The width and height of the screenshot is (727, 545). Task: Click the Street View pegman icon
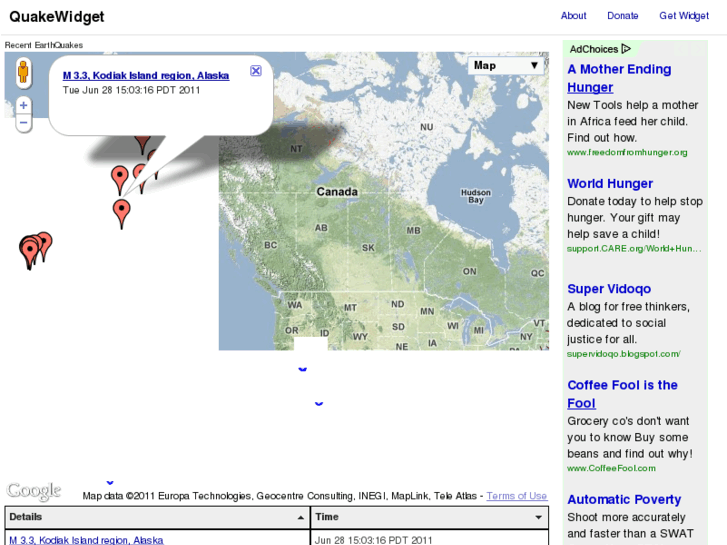click(23, 73)
